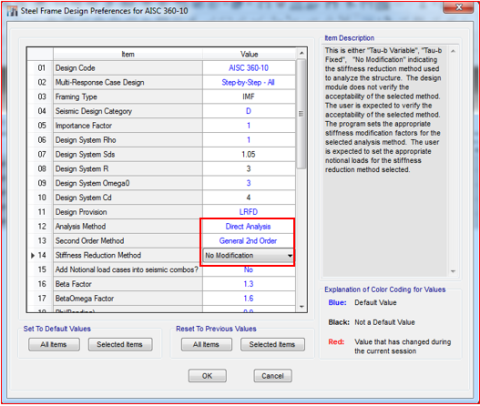Image resolution: width=480 pixels, height=406 pixels.
Task: Click the Cancel button
Action: pos(273,376)
